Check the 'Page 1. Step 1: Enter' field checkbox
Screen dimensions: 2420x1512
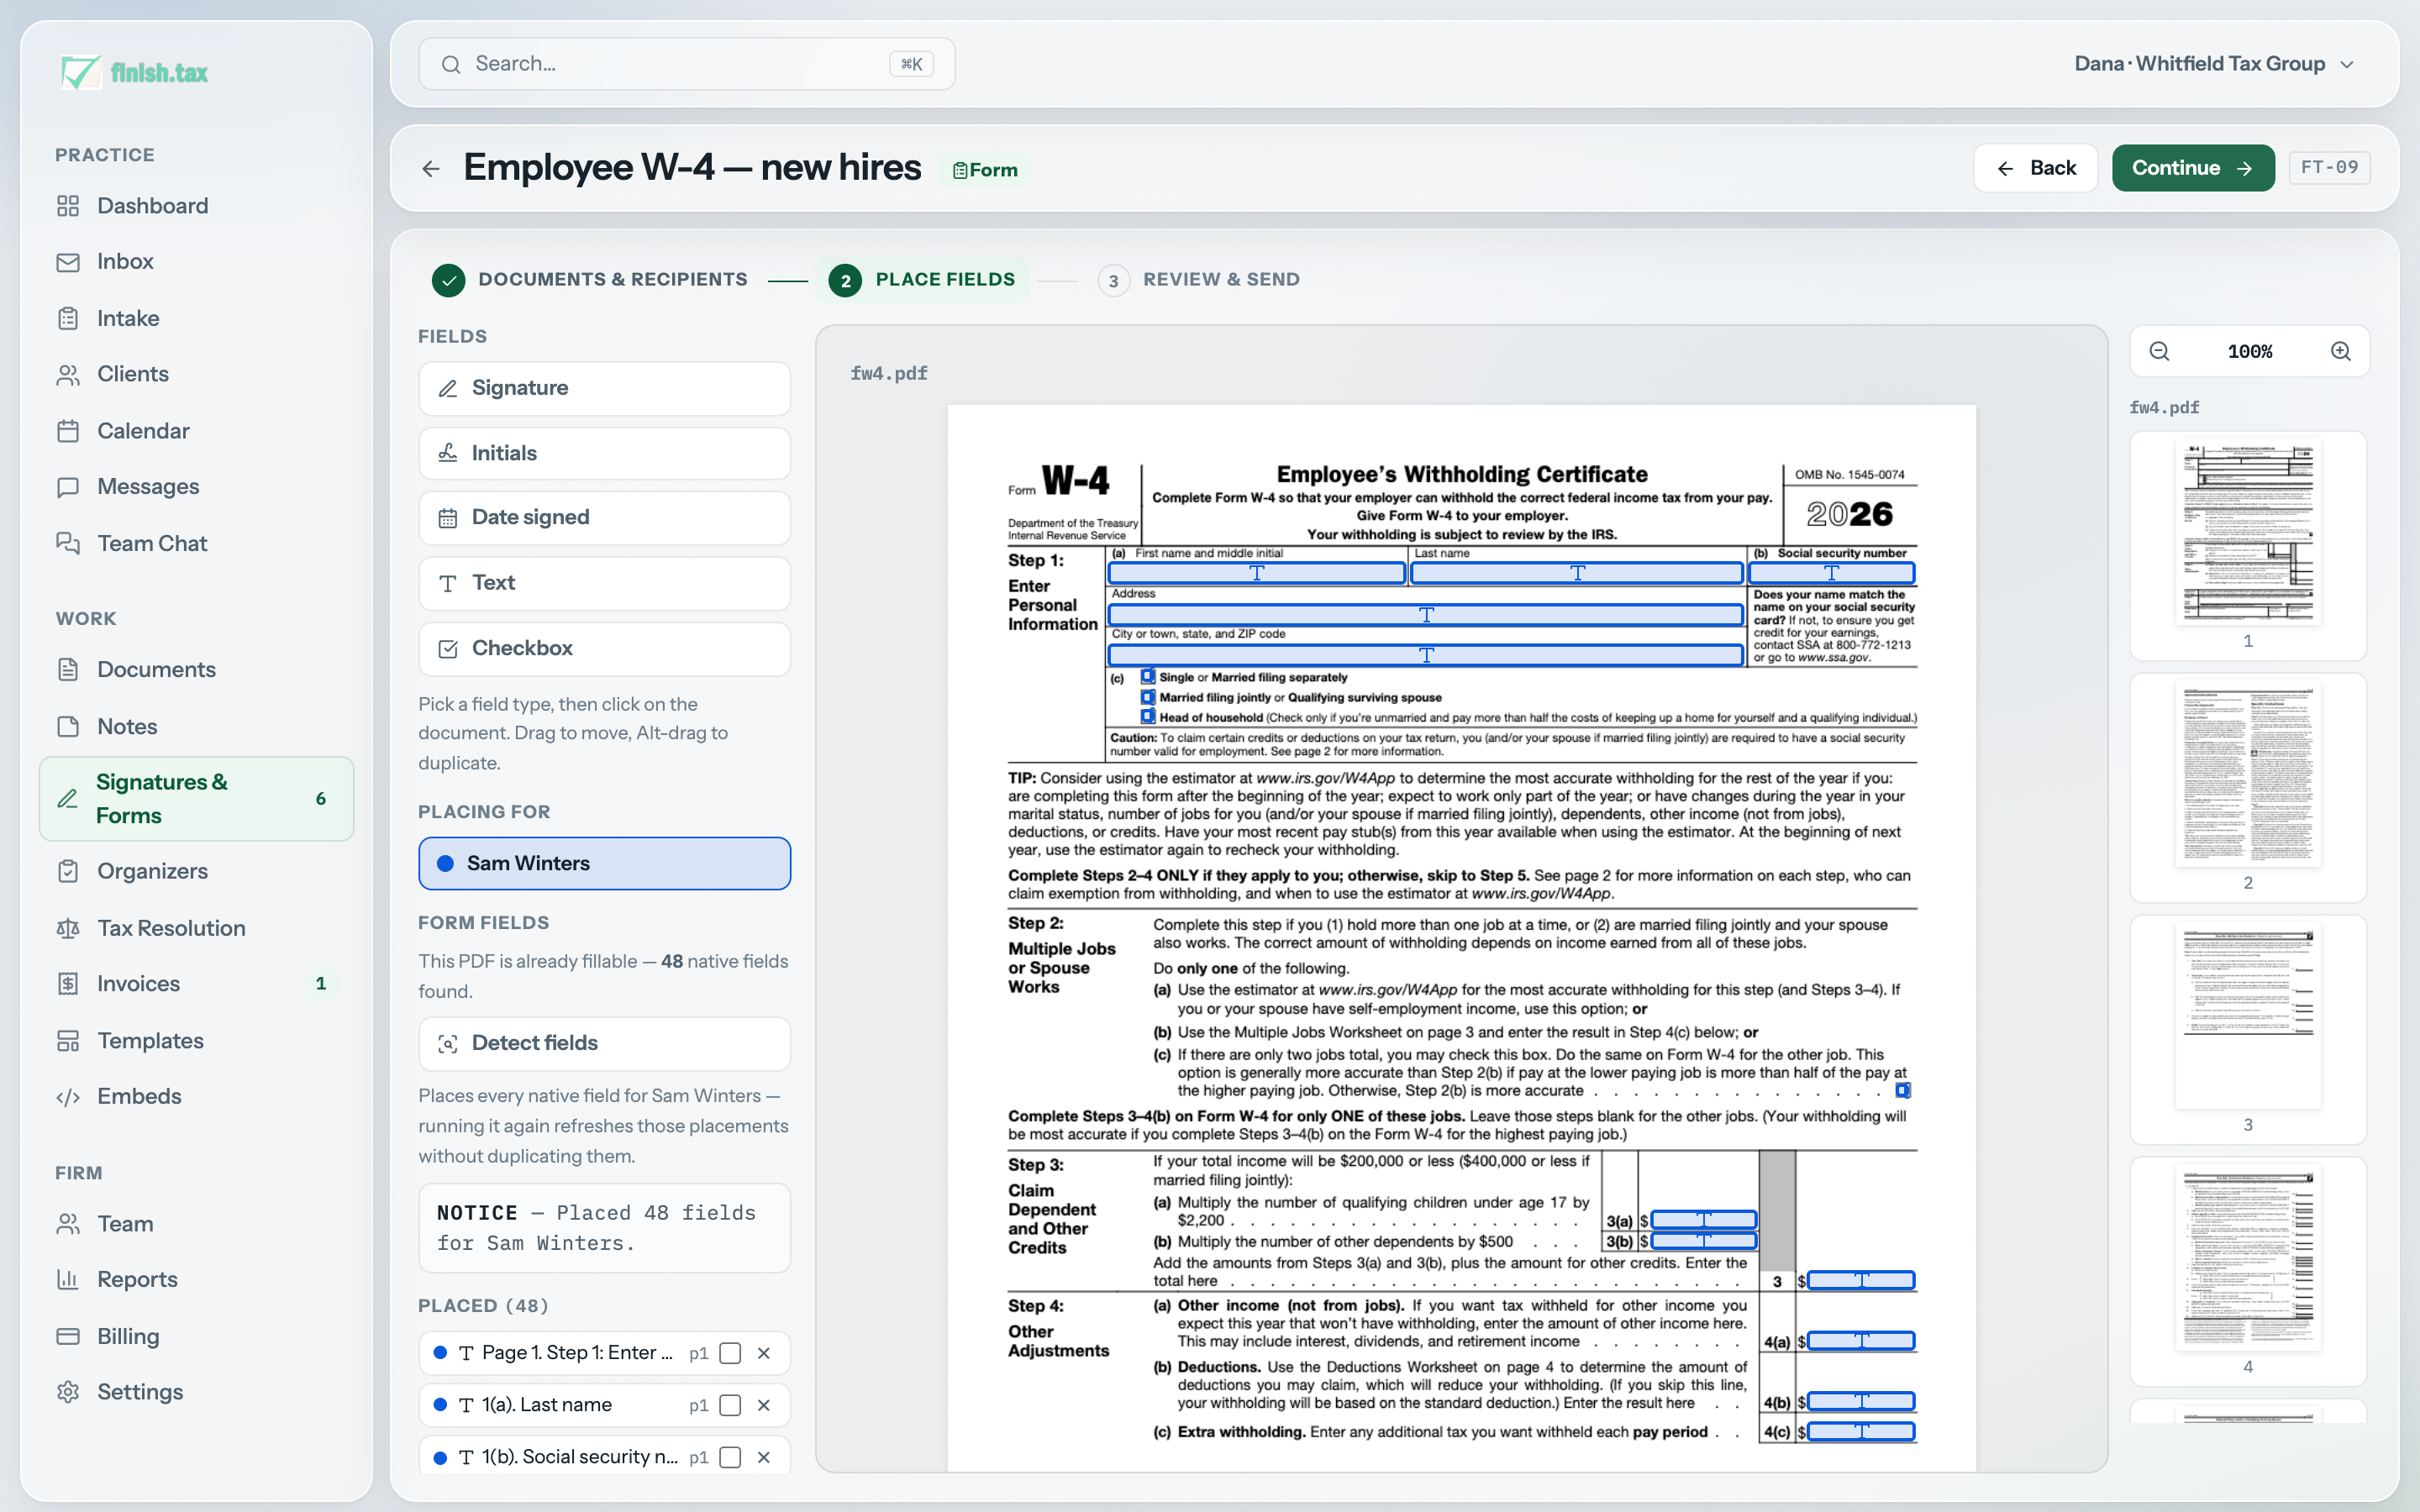[731, 1353]
